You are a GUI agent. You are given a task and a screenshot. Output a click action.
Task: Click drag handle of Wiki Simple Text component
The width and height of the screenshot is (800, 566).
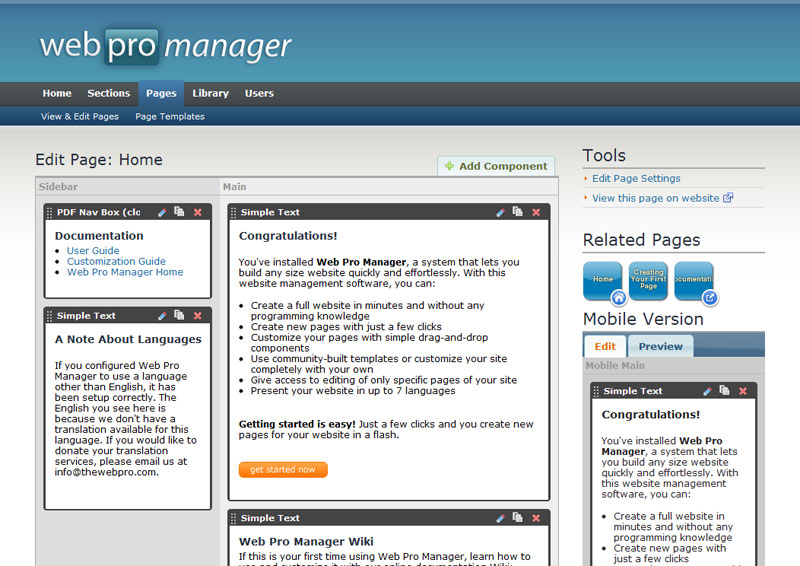[x=234, y=518]
